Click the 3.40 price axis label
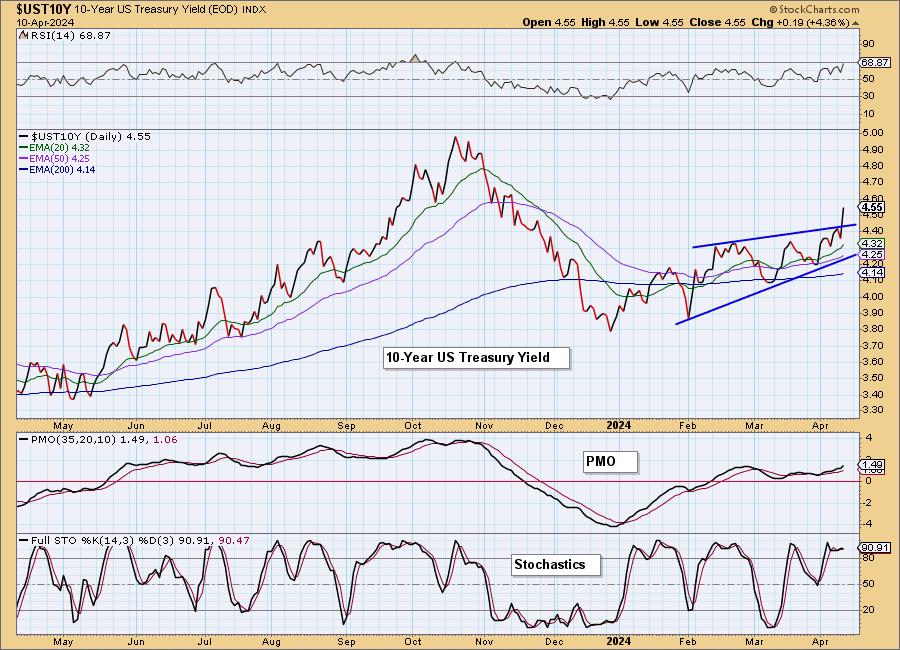Screen dimensions: 900x650 coord(873,394)
